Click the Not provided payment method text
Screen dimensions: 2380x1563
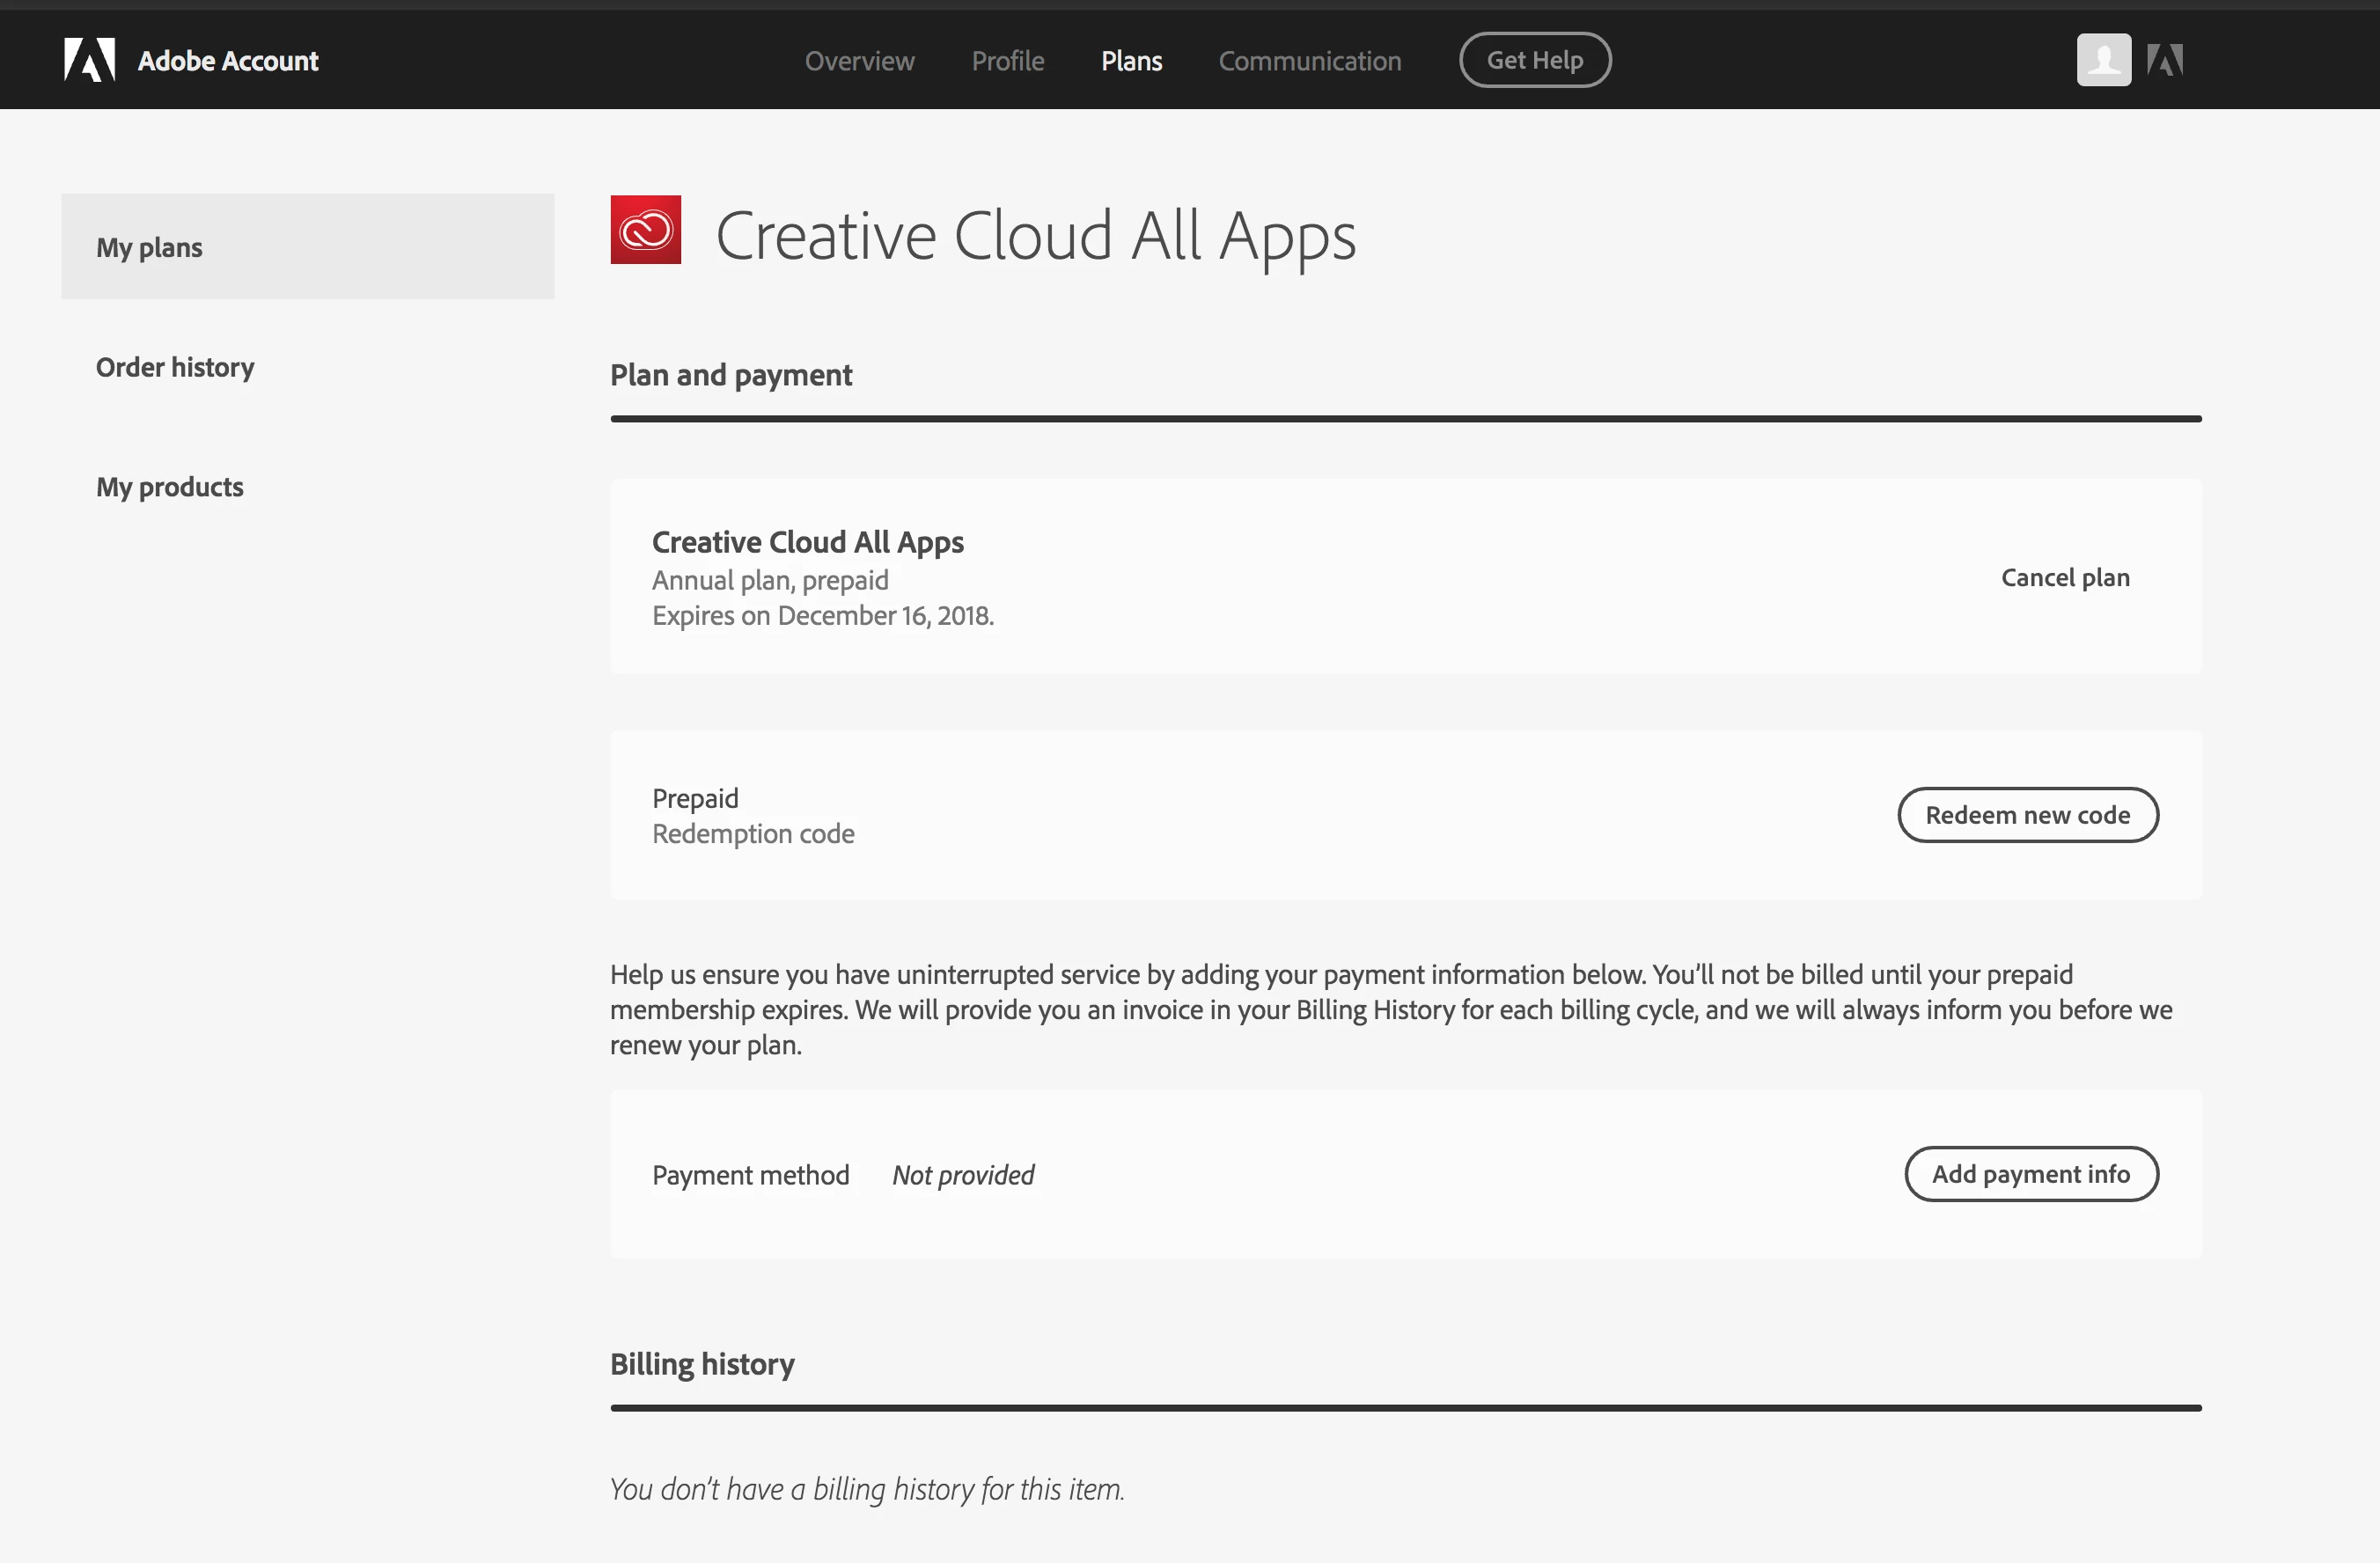tap(962, 1175)
